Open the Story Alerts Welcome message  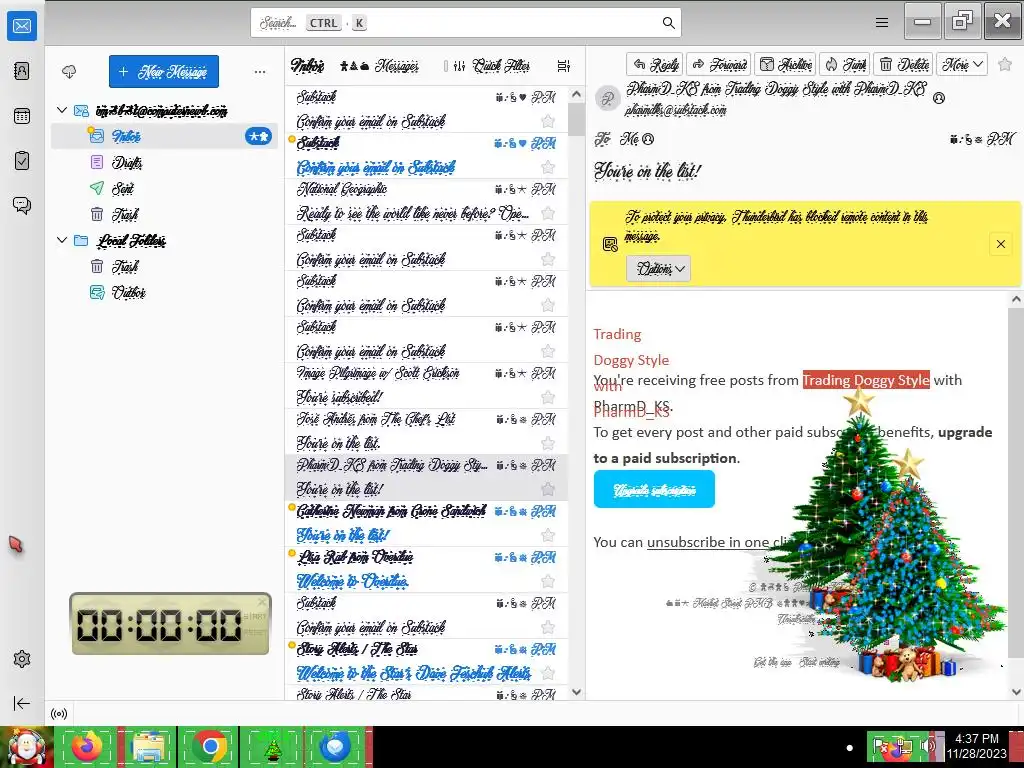(x=426, y=662)
